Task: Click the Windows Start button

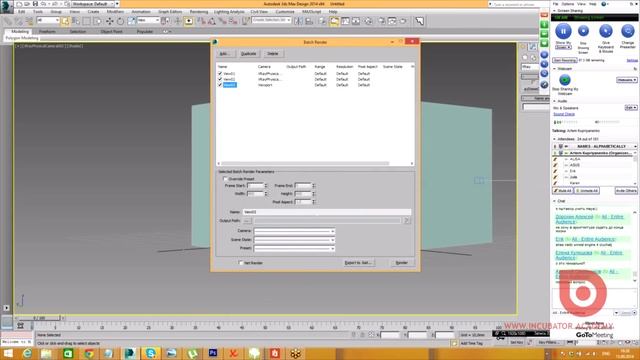Action: [8, 353]
